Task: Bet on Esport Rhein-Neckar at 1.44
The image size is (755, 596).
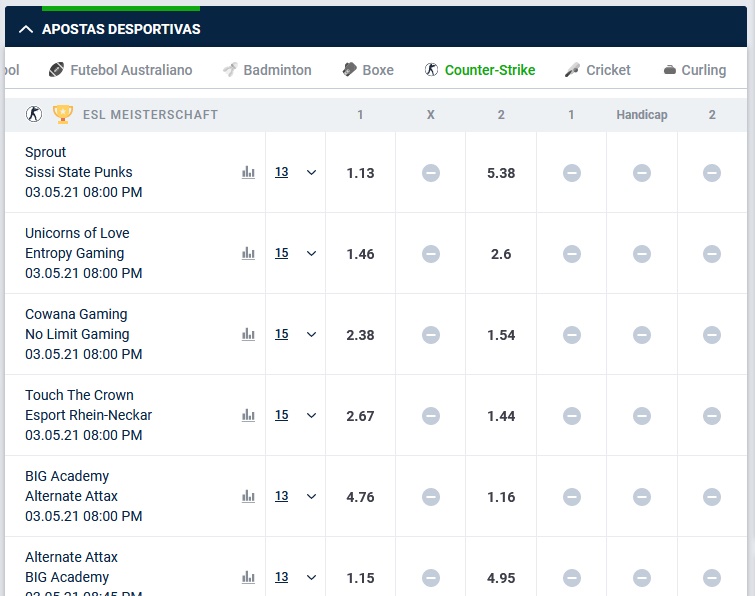Action: point(501,415)
